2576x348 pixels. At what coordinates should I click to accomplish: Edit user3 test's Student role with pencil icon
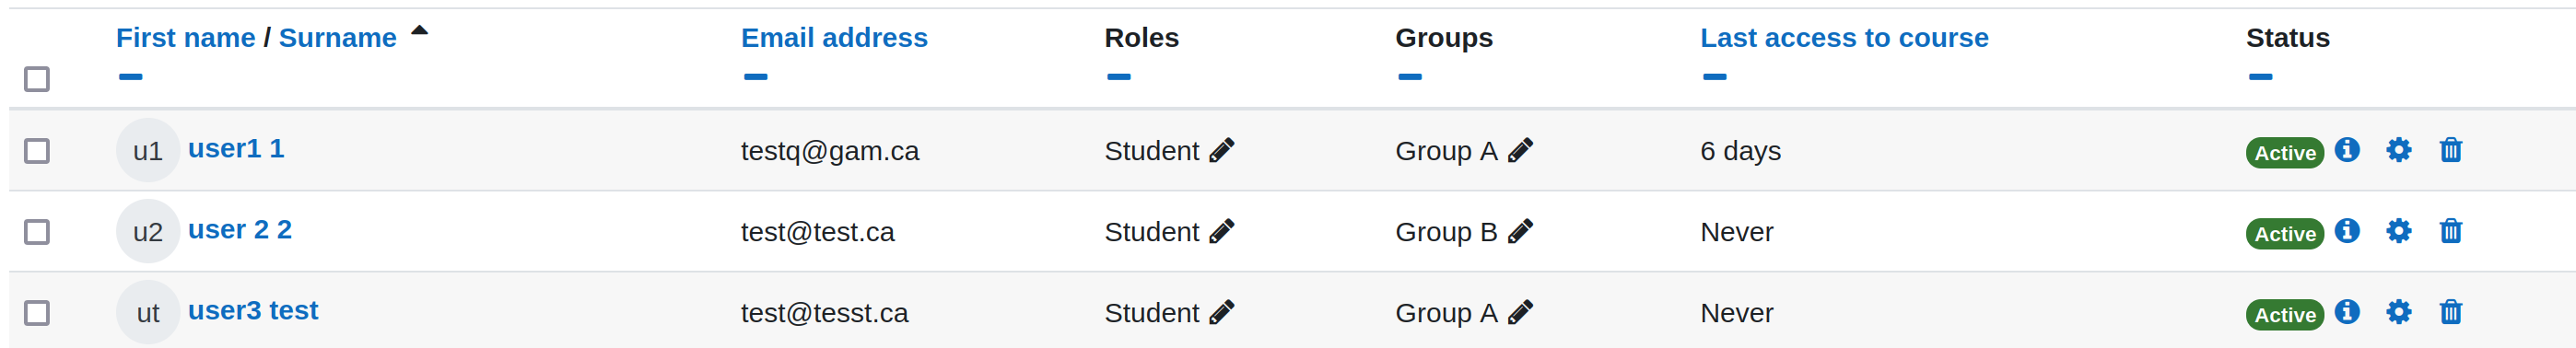pyautogui.click(x=1221, y=313)
